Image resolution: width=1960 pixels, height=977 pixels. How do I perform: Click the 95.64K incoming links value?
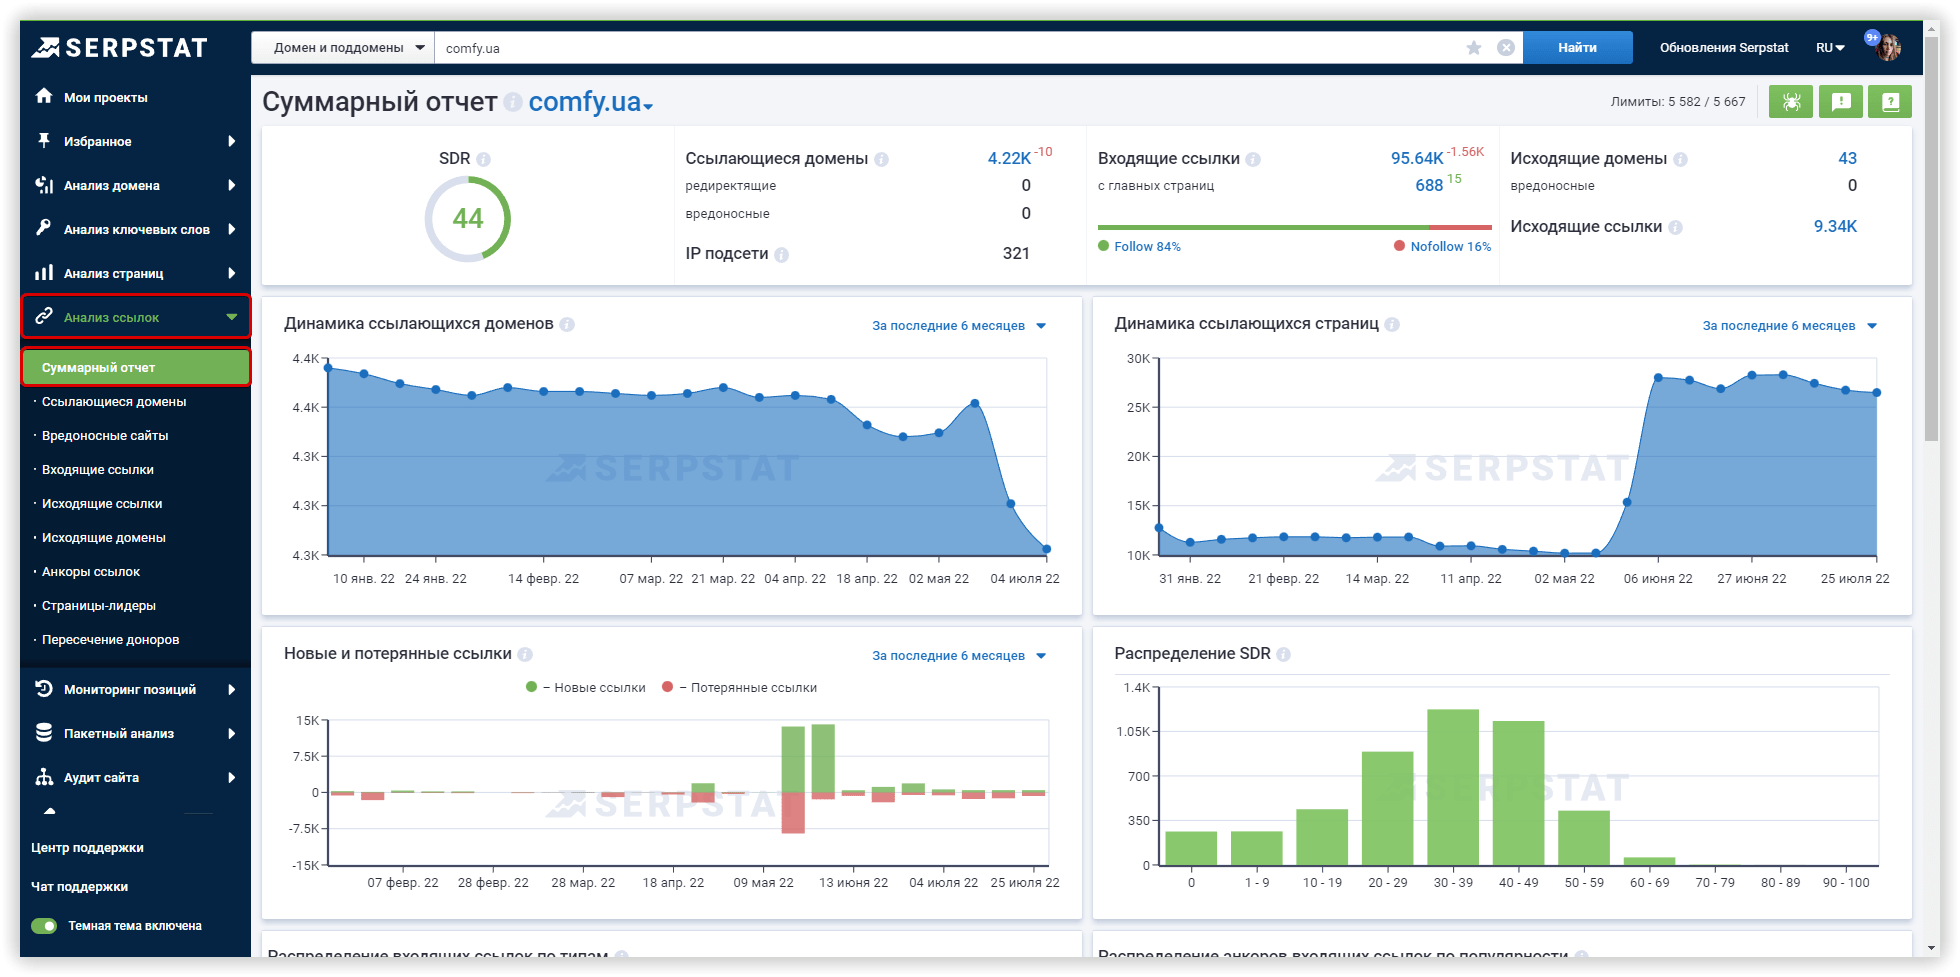(1417, 158)
